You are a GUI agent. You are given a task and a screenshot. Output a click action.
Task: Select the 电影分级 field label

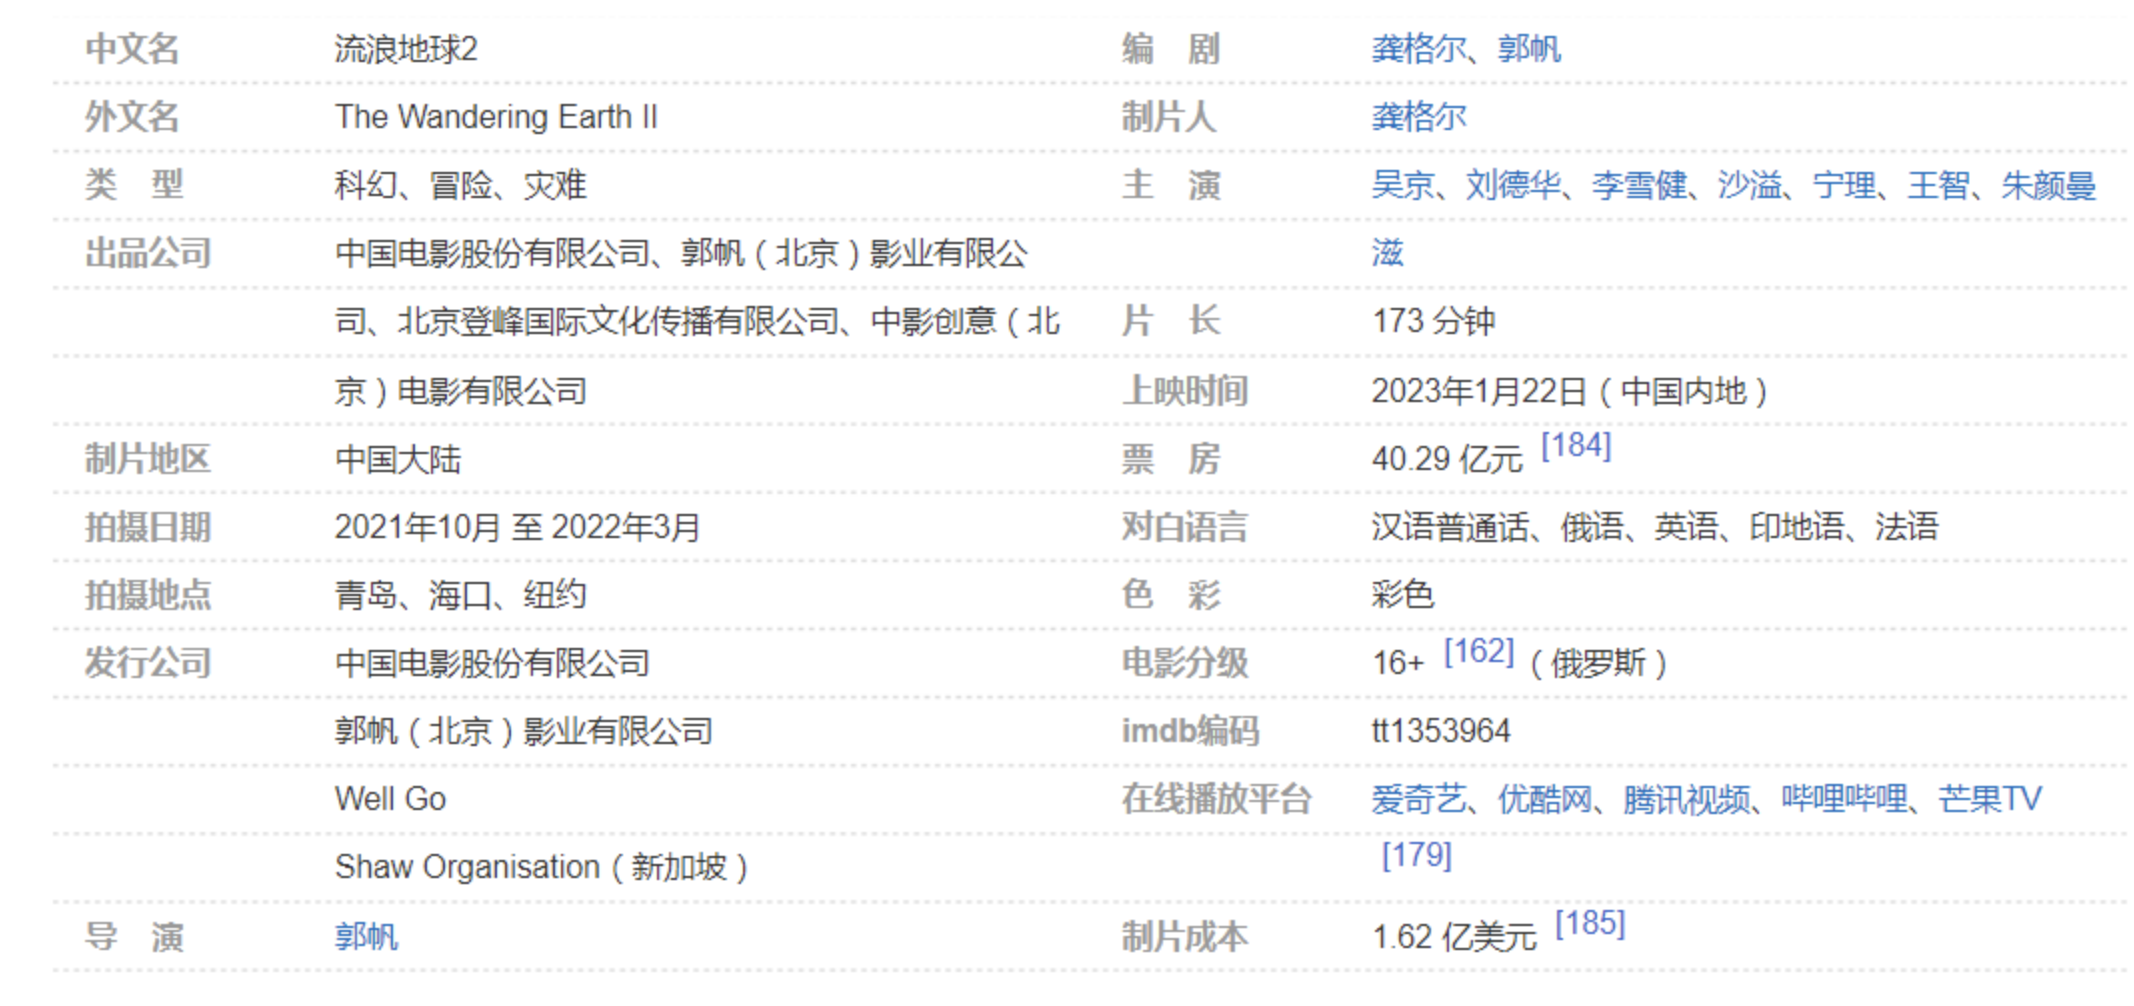1185,662
